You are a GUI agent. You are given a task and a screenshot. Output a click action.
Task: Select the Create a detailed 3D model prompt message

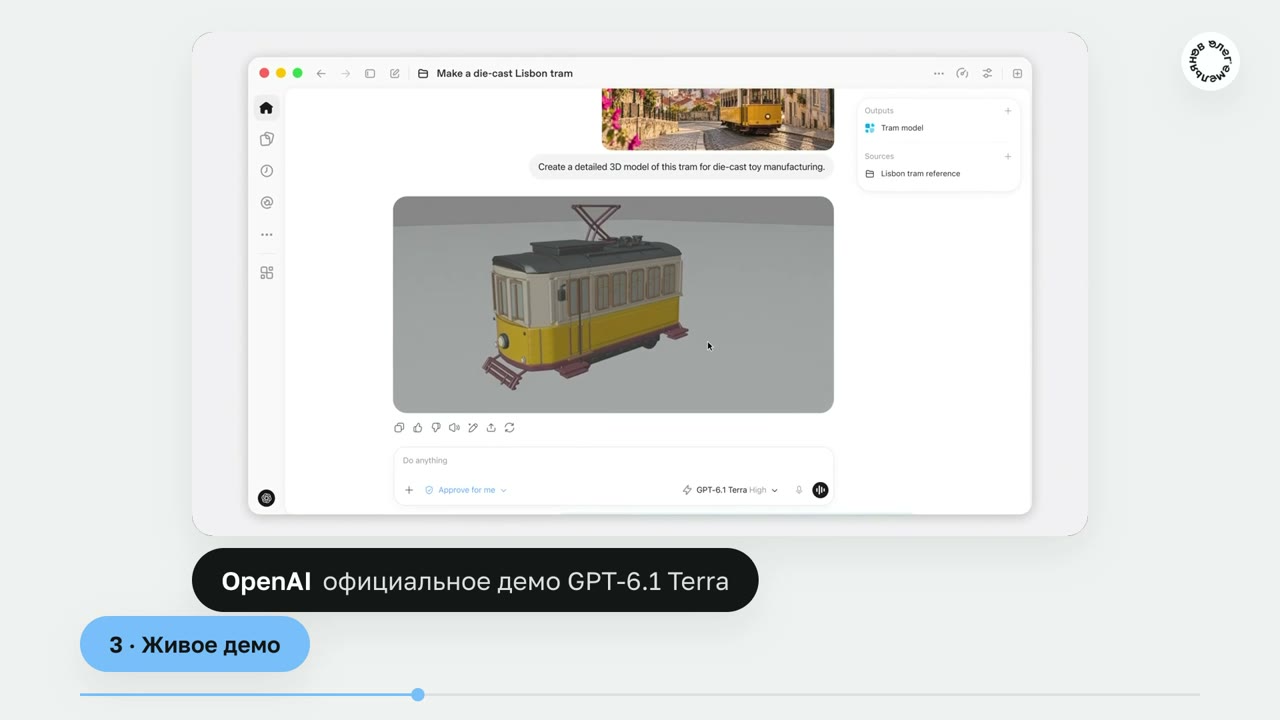681,167
